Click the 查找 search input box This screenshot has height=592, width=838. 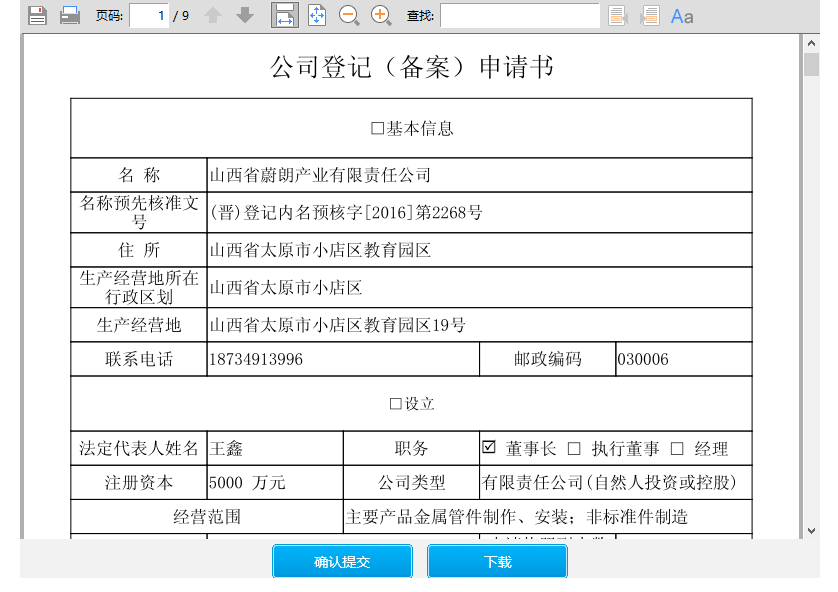pos(520,15)
